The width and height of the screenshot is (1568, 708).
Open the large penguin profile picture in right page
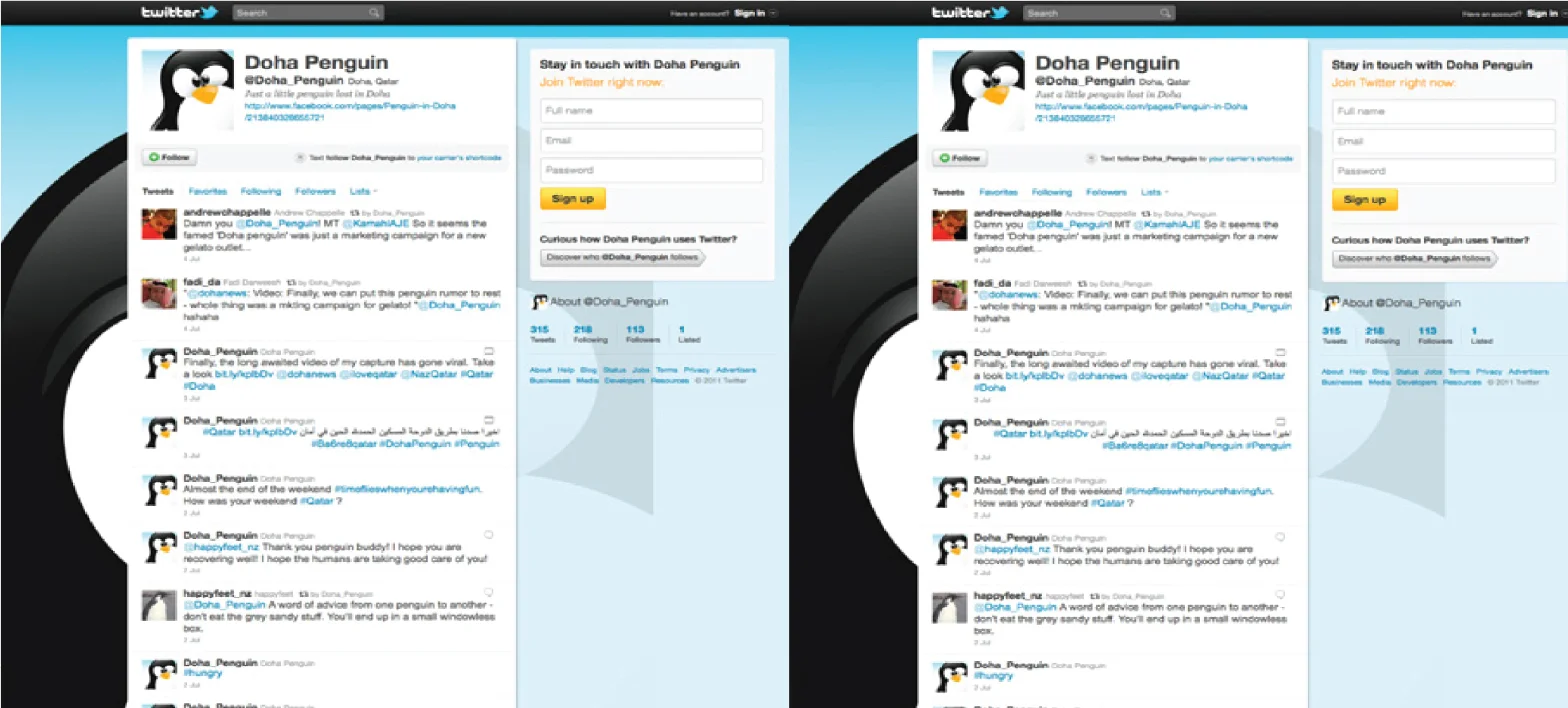point(979,91)
